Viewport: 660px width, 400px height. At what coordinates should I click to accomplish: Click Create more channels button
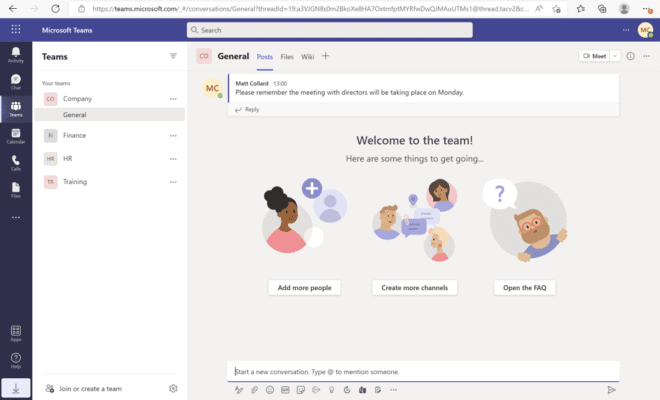pyautogui.click(x=415, y=288)
